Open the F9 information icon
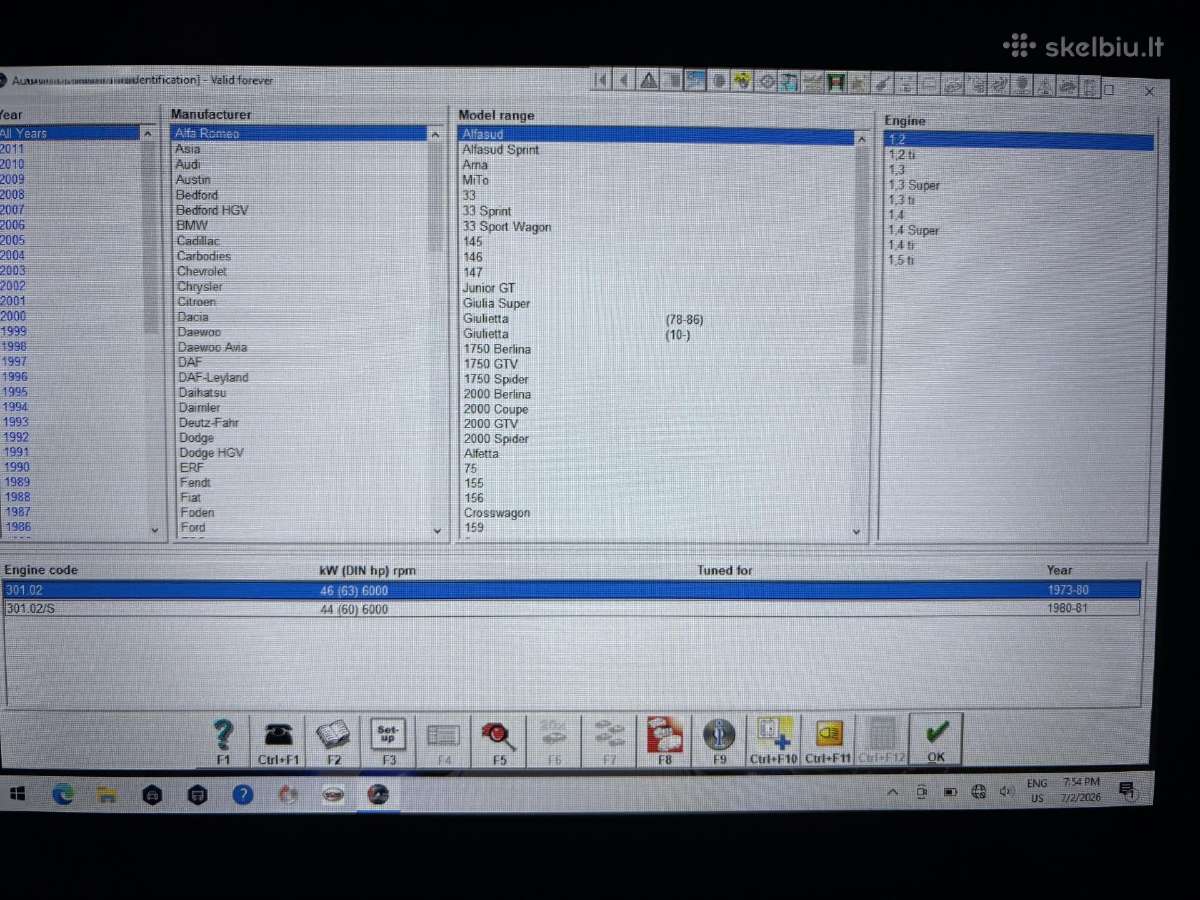Image resolution: width=1200 pixels, height=900 pixels. (719, 740)
